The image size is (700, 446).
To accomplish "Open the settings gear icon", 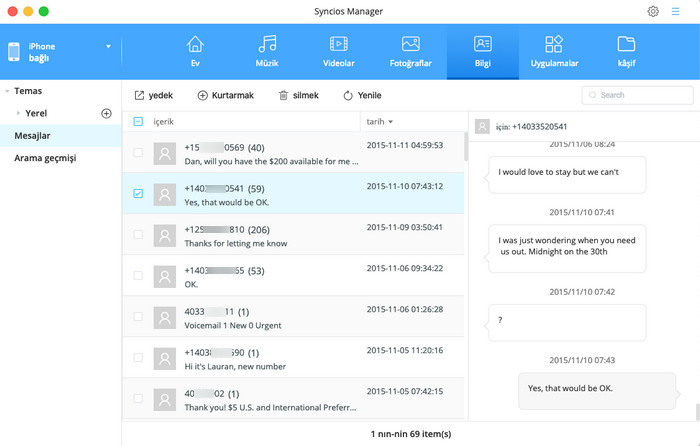I will (x=653, y=12).
